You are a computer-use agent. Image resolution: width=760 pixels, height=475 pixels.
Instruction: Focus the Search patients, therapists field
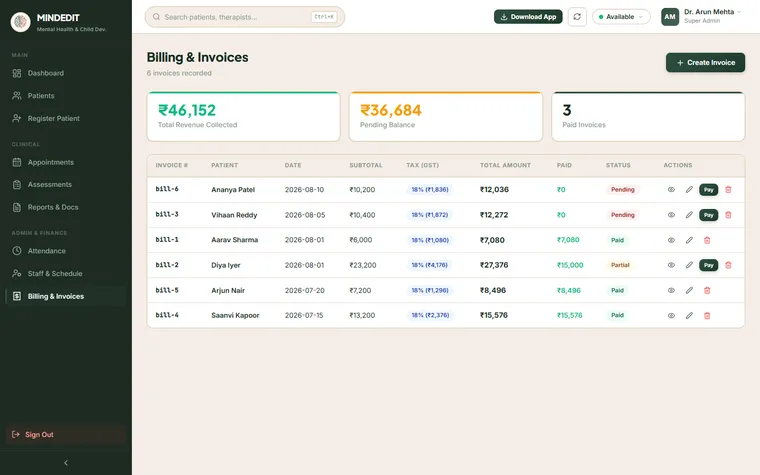point(245,17)
